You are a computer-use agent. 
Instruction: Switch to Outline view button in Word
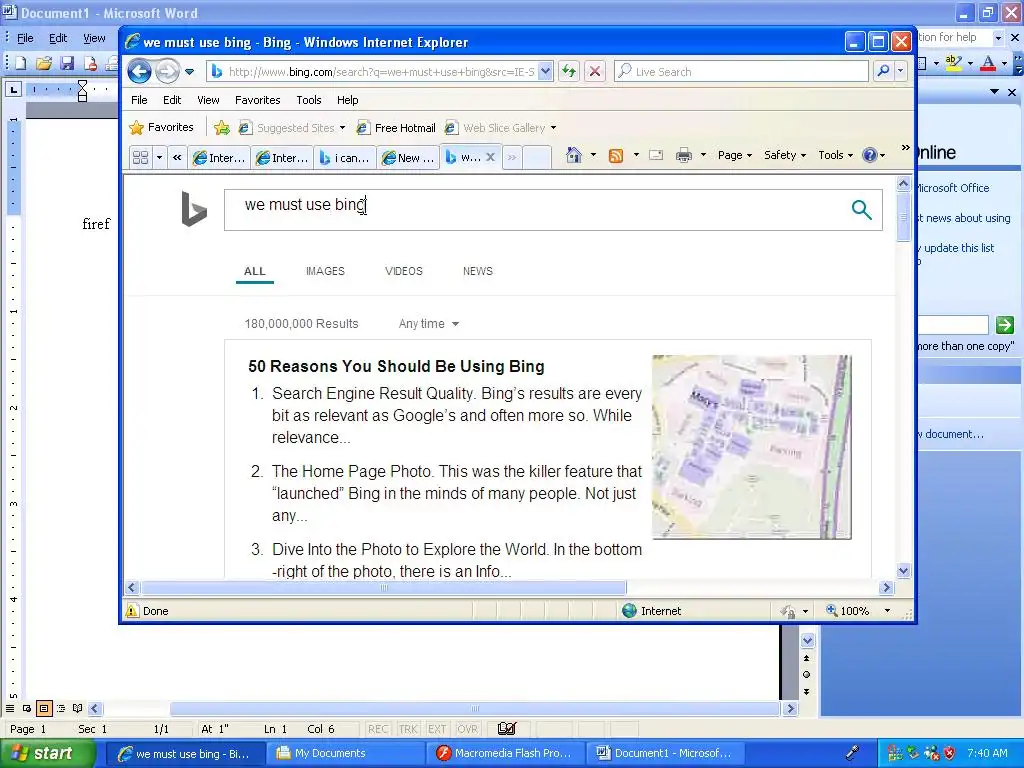tap(61, 708)
